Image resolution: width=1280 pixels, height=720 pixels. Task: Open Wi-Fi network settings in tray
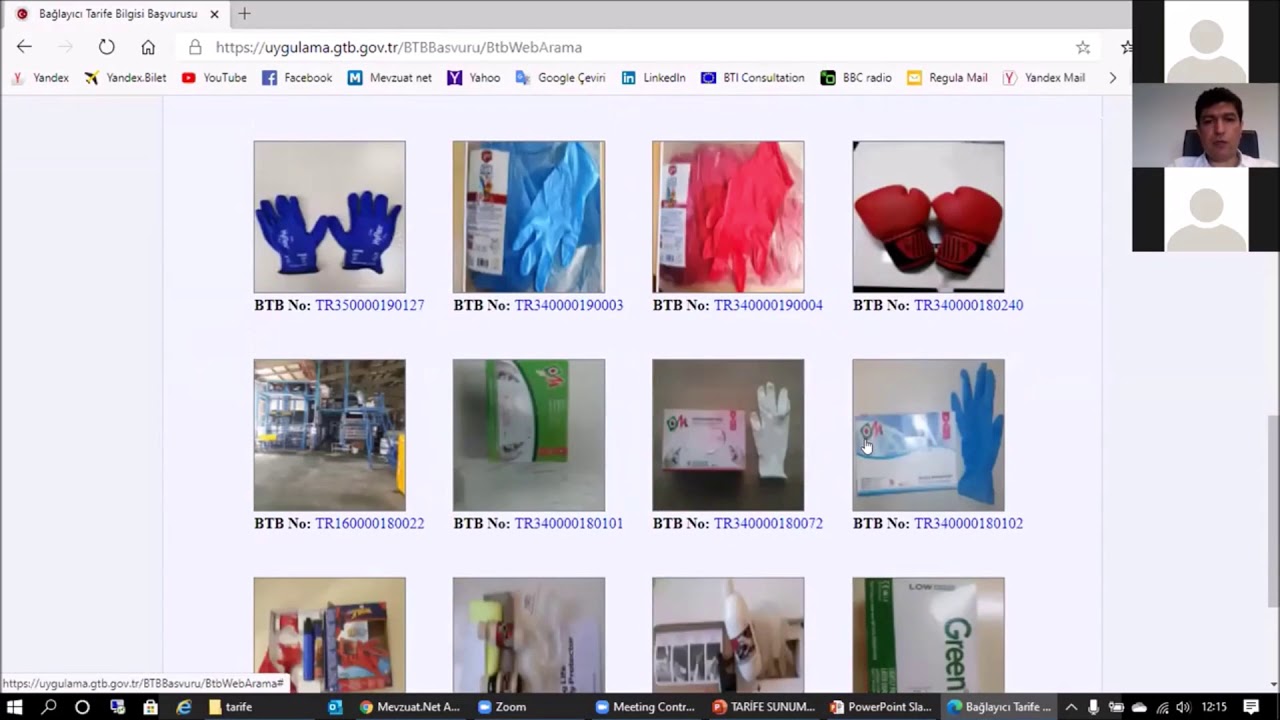(x=1162, y=707)
